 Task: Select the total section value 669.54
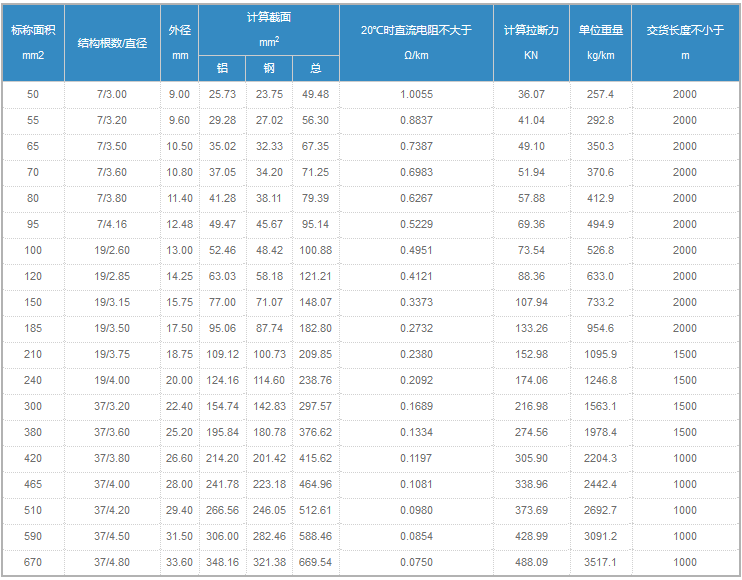[x=316, y=563]
